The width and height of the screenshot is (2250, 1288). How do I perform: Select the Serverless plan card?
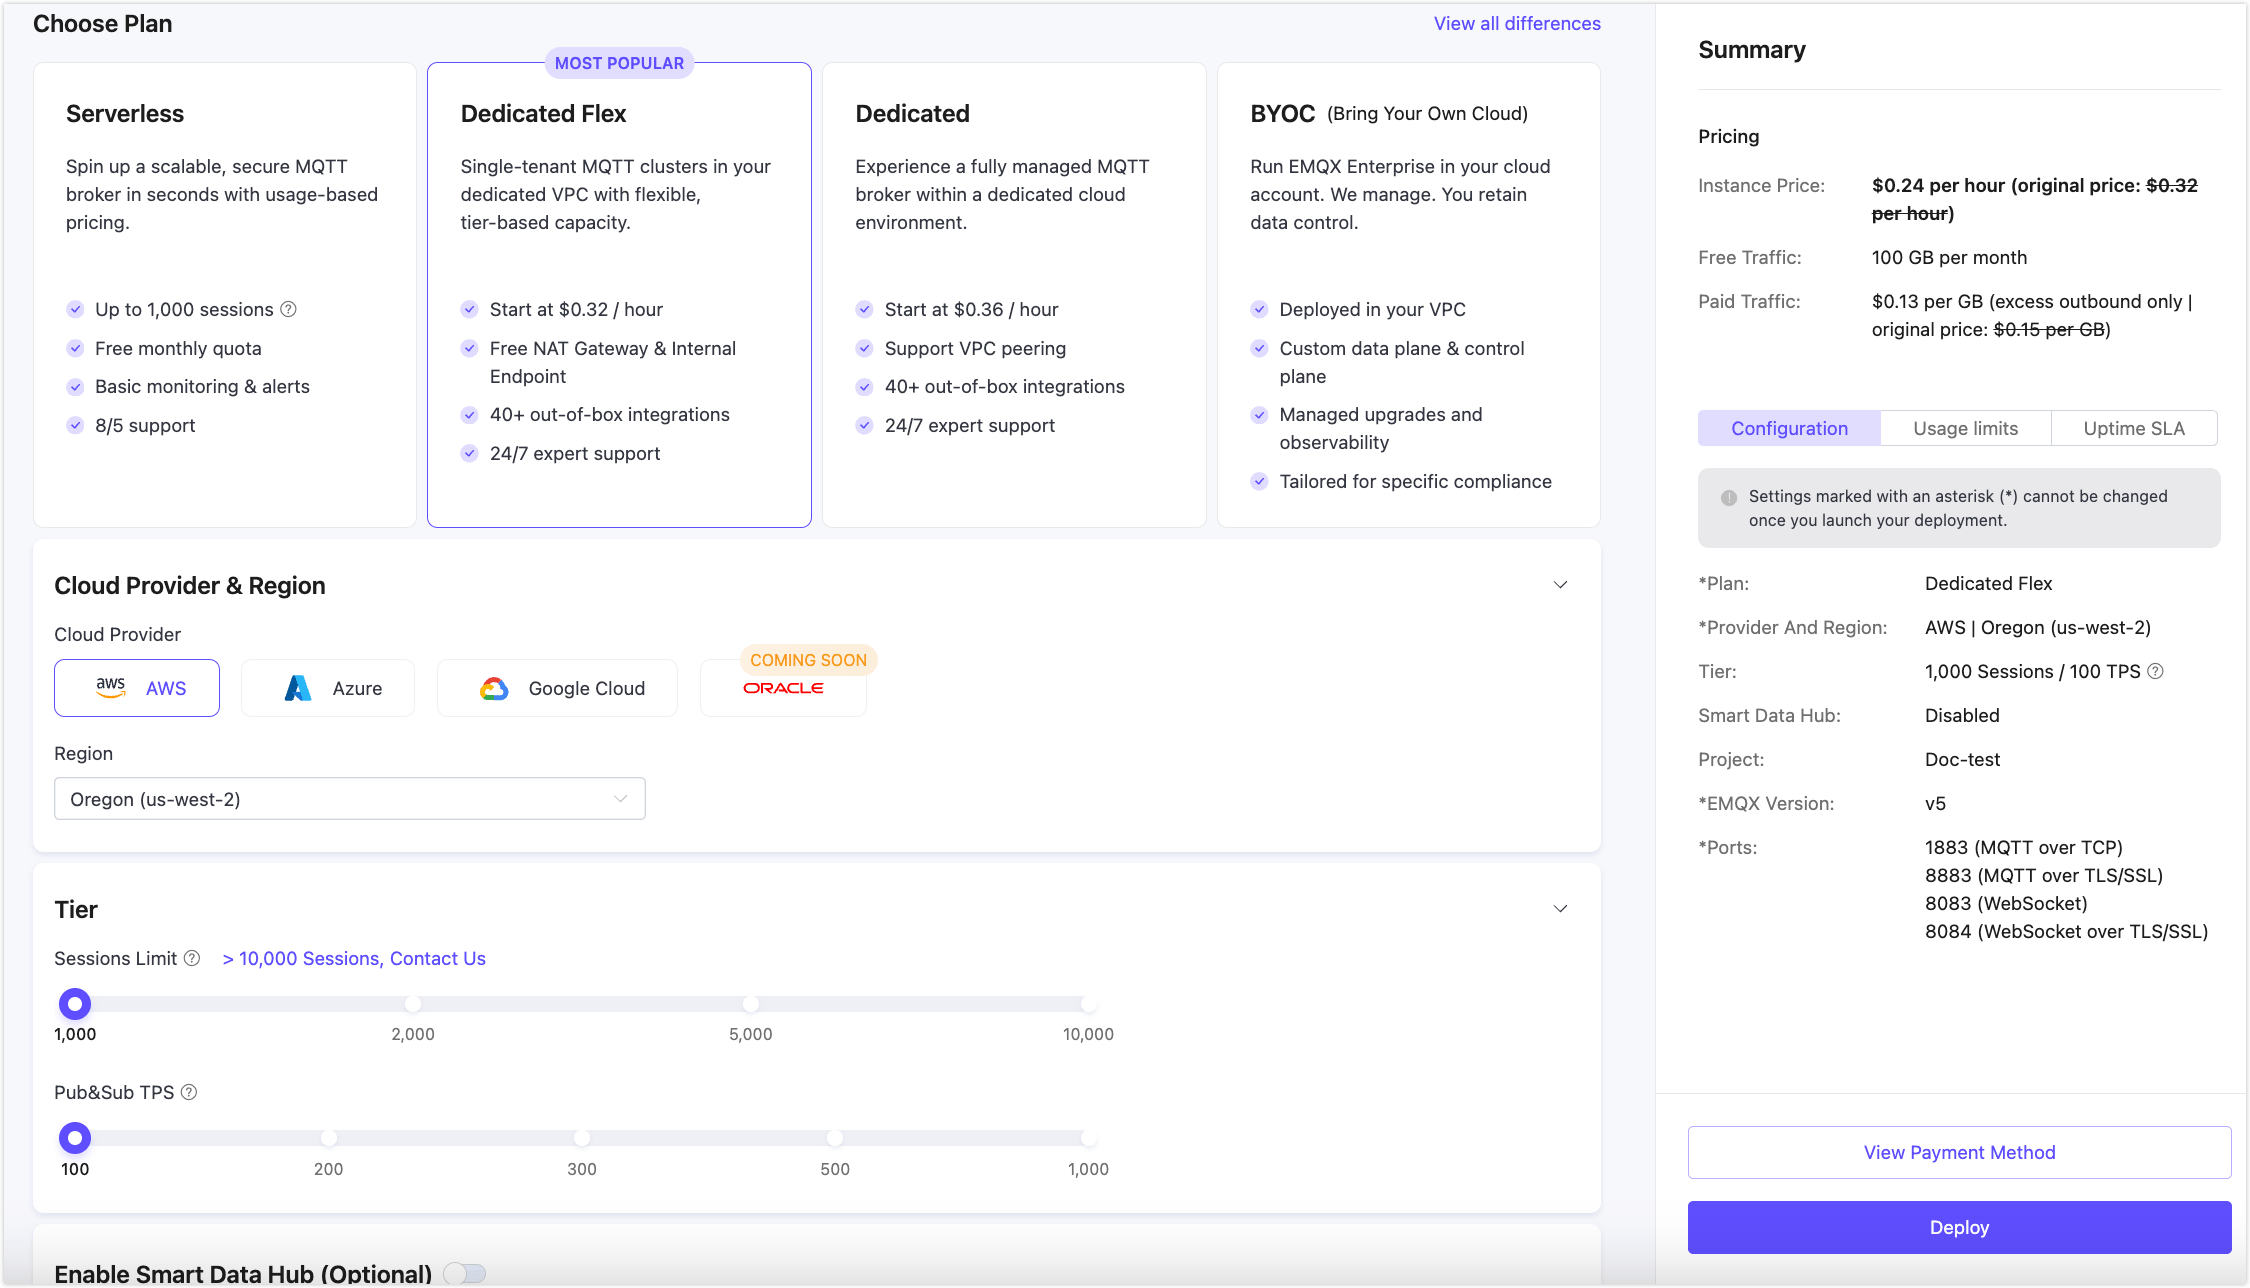(224, 294)
